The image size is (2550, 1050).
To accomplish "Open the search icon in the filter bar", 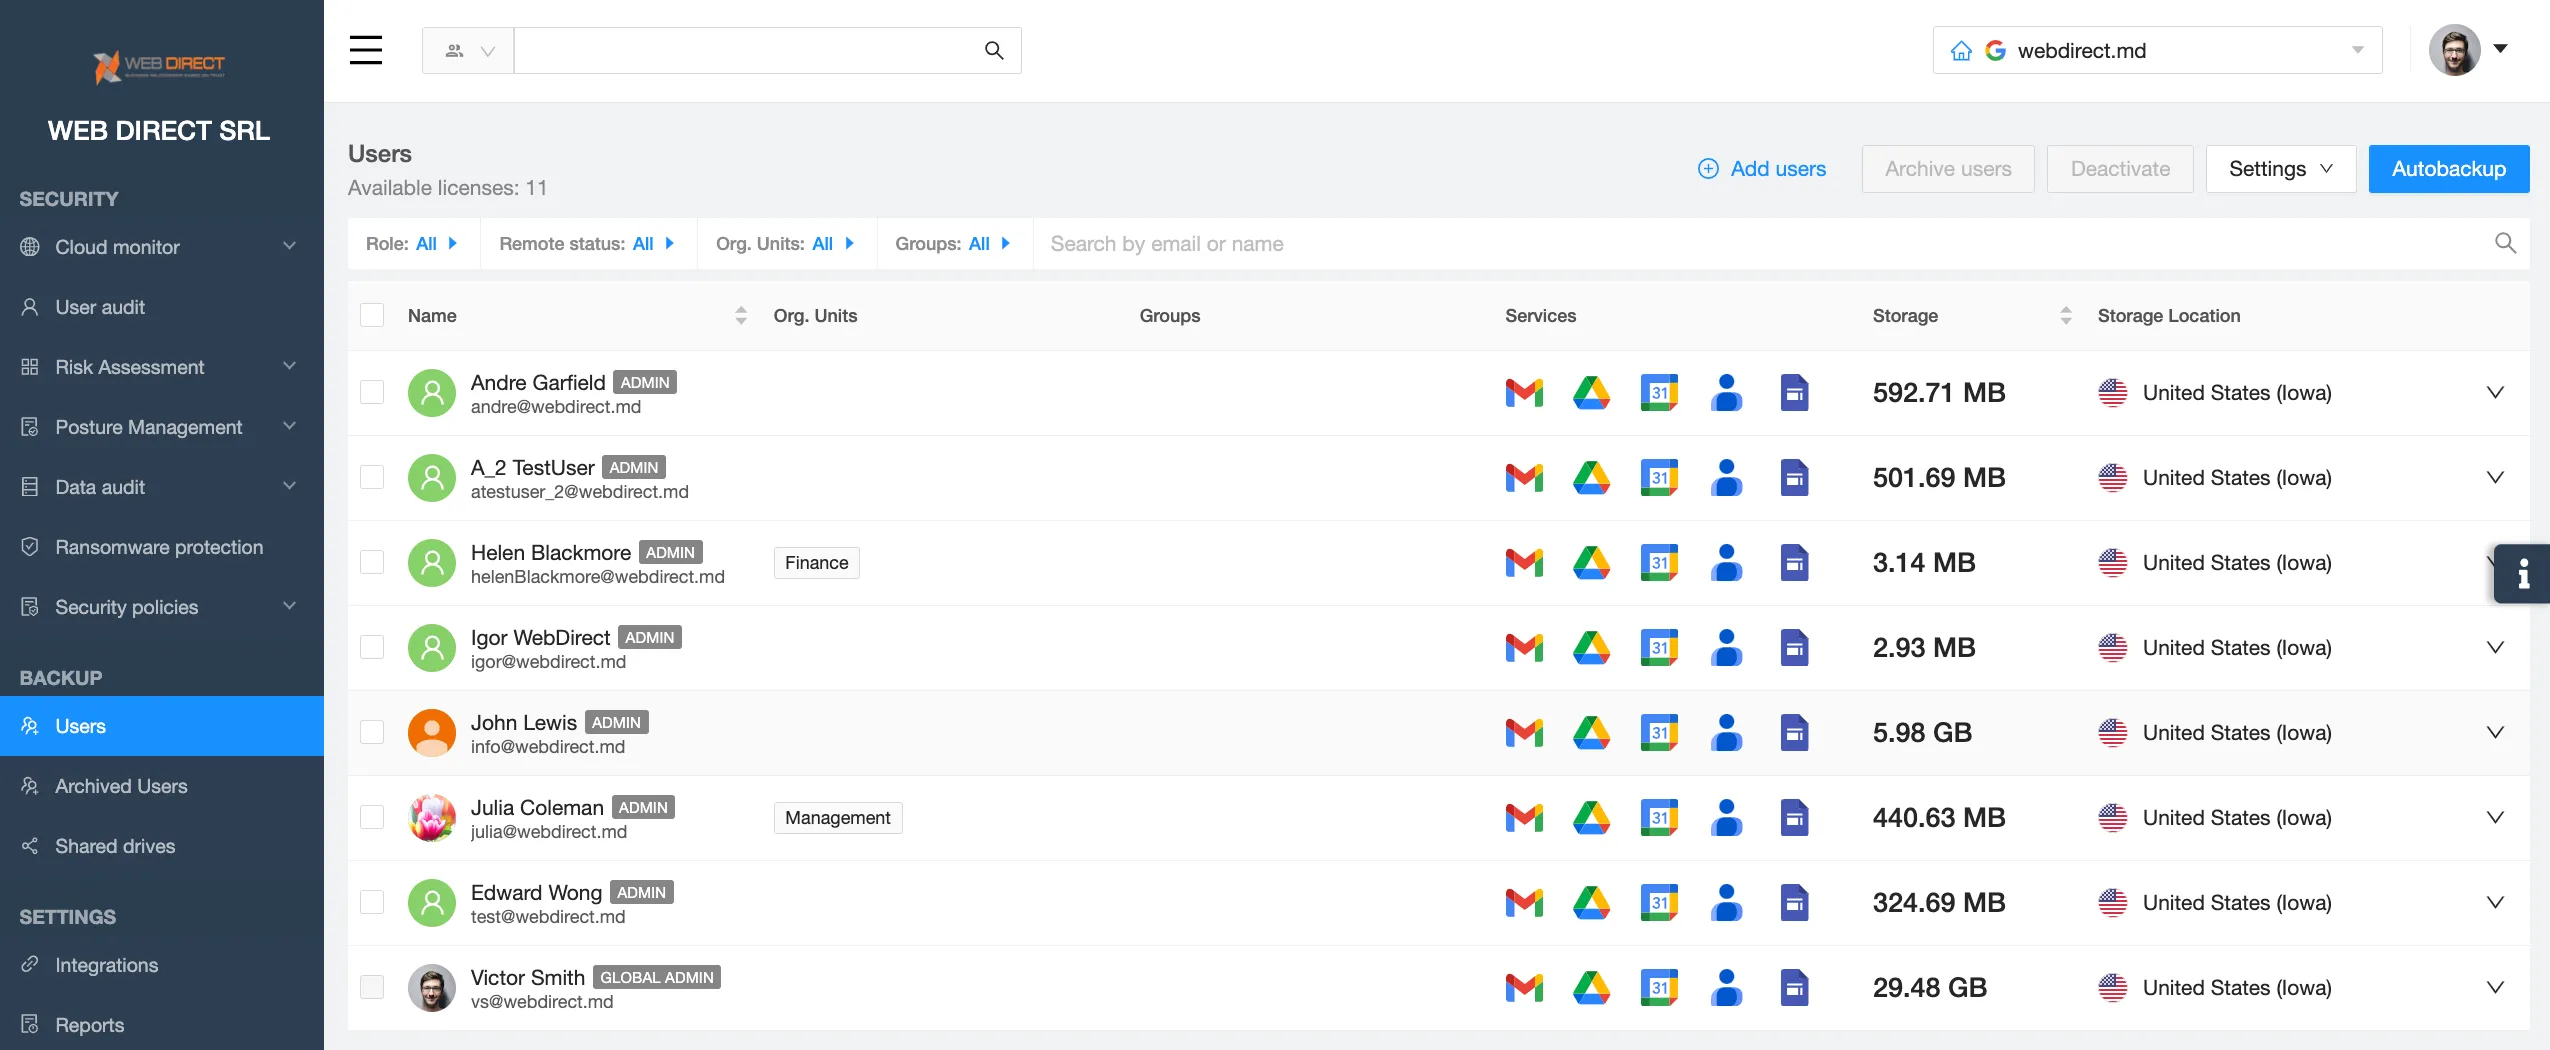I will pyautogui.click(x=2505, y=243).
